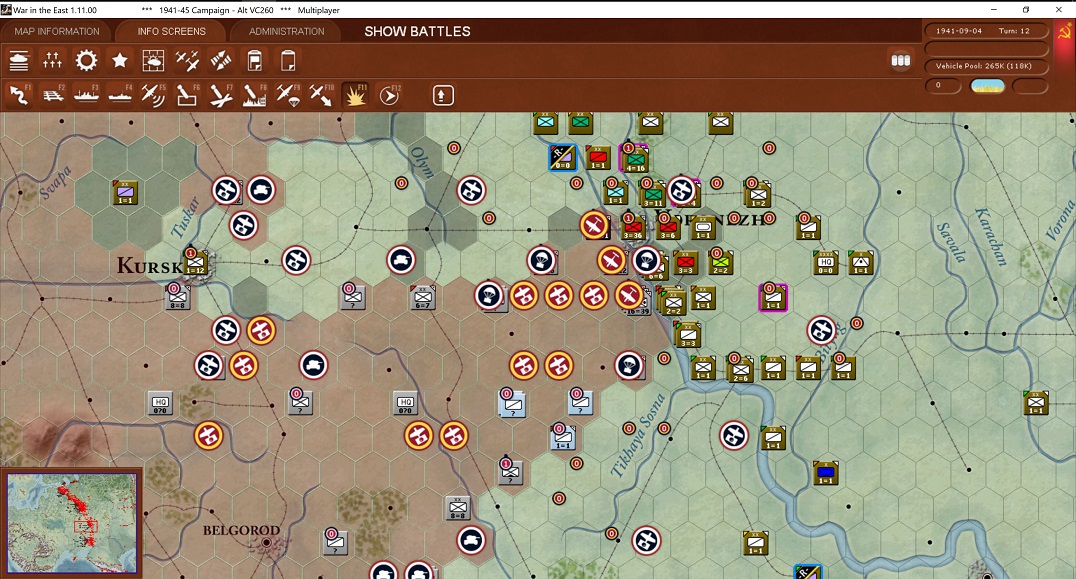
Task: Click the Vehicle Pool: 265K readout
Action: click(x=987, y=66)
